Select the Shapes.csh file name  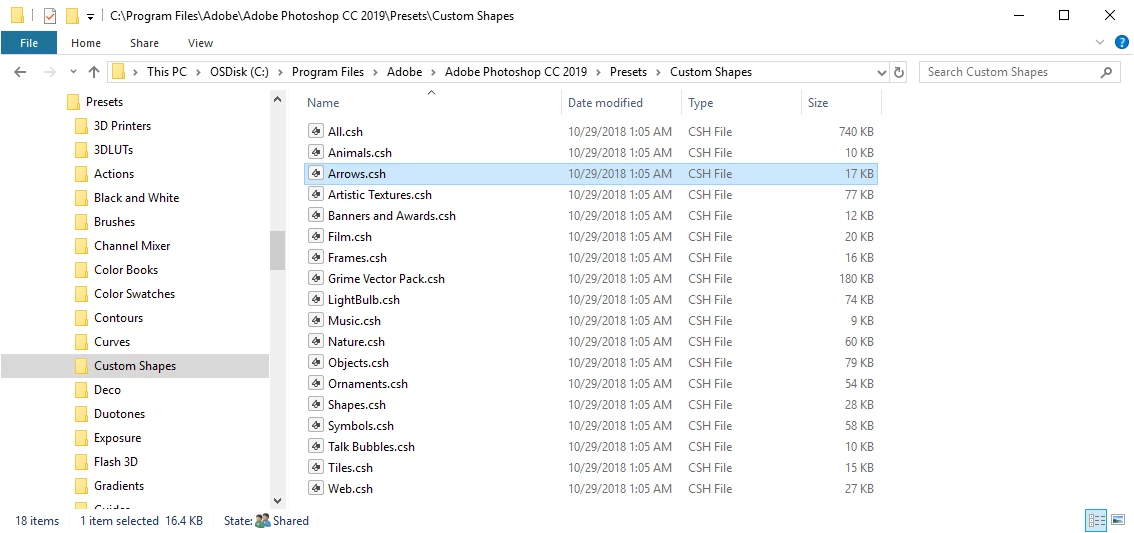click(357, 404)
